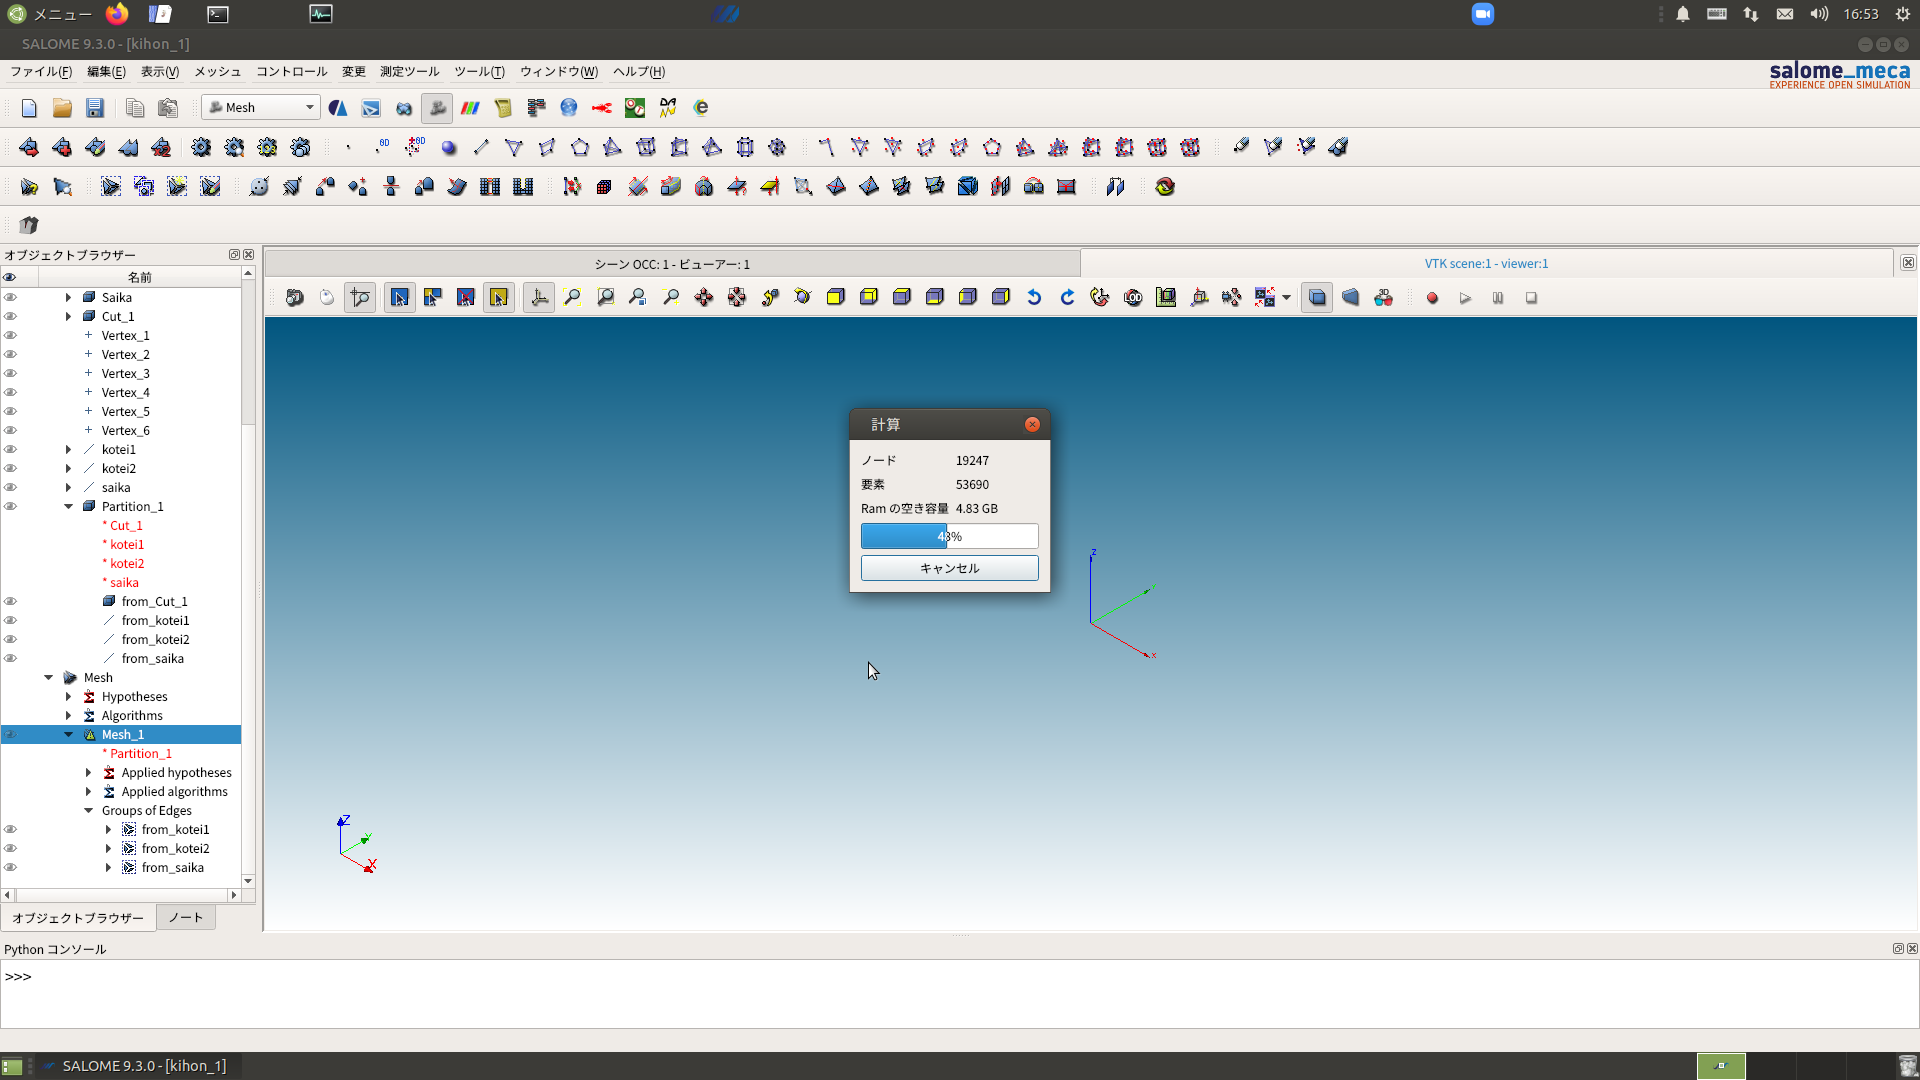Expand the Hypotheses tree node

[x=68, y=697]
